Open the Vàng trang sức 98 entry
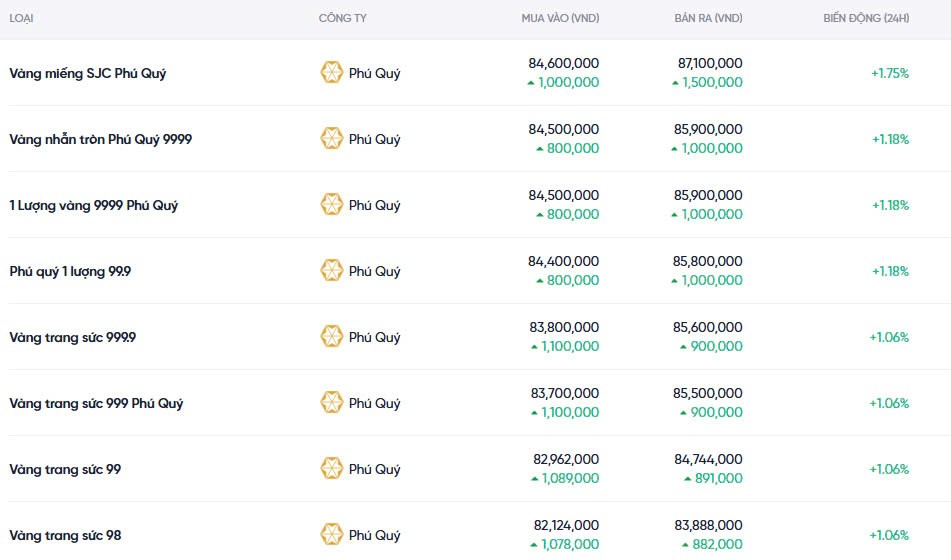This screenshot has width=951, height=560. tap(65, 535)
